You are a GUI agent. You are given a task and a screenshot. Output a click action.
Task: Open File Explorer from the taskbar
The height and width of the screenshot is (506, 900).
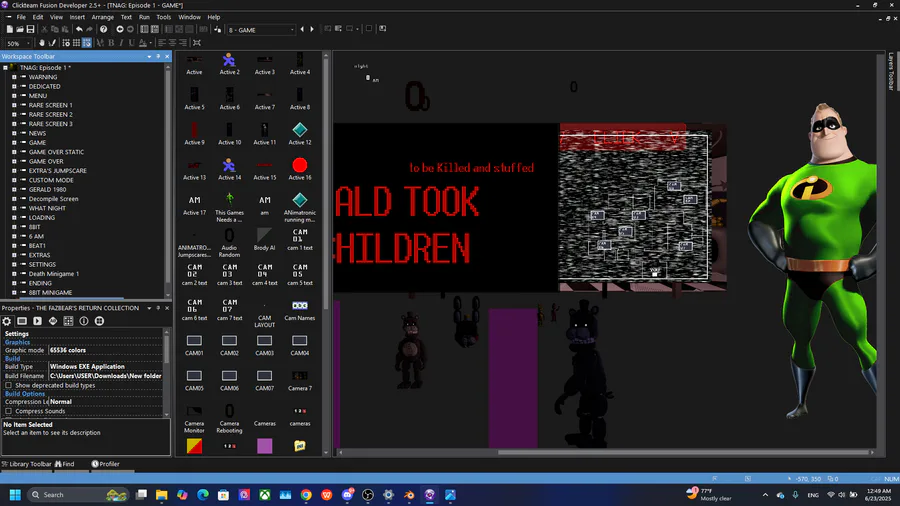pyautogui.click(x=161, y=495)
